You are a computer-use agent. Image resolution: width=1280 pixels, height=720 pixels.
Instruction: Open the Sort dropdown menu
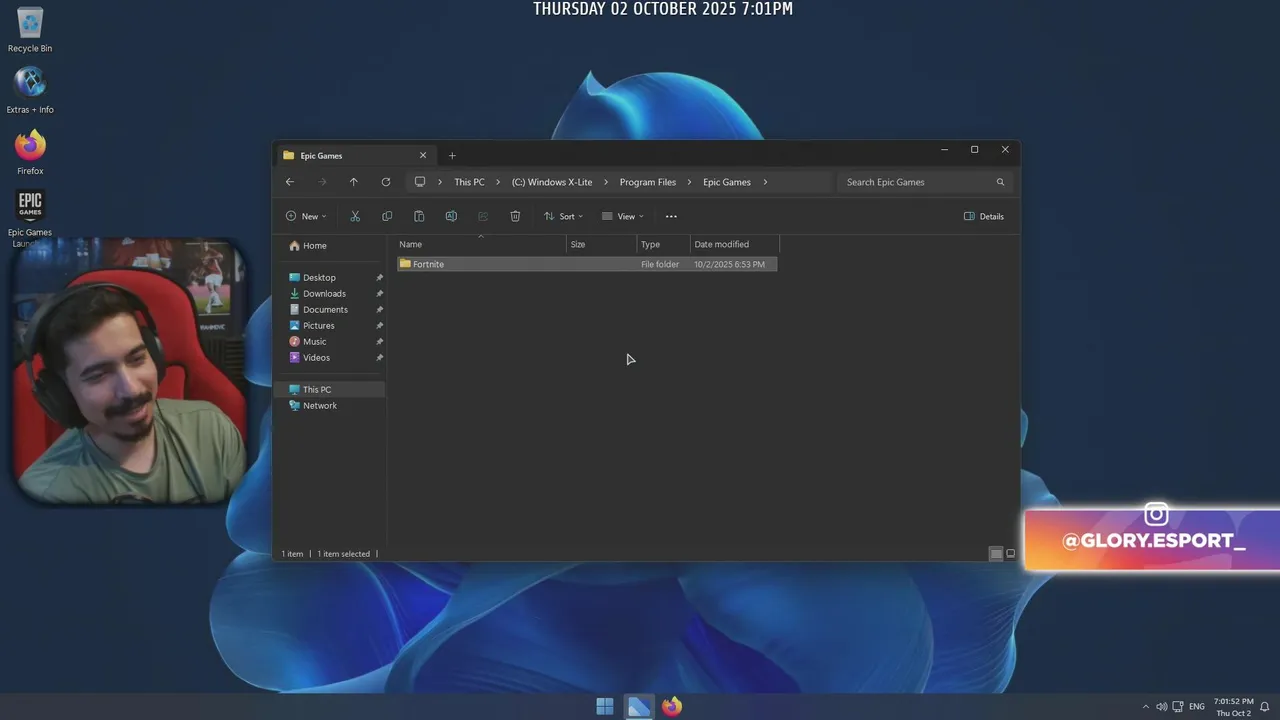click(563, 216)
